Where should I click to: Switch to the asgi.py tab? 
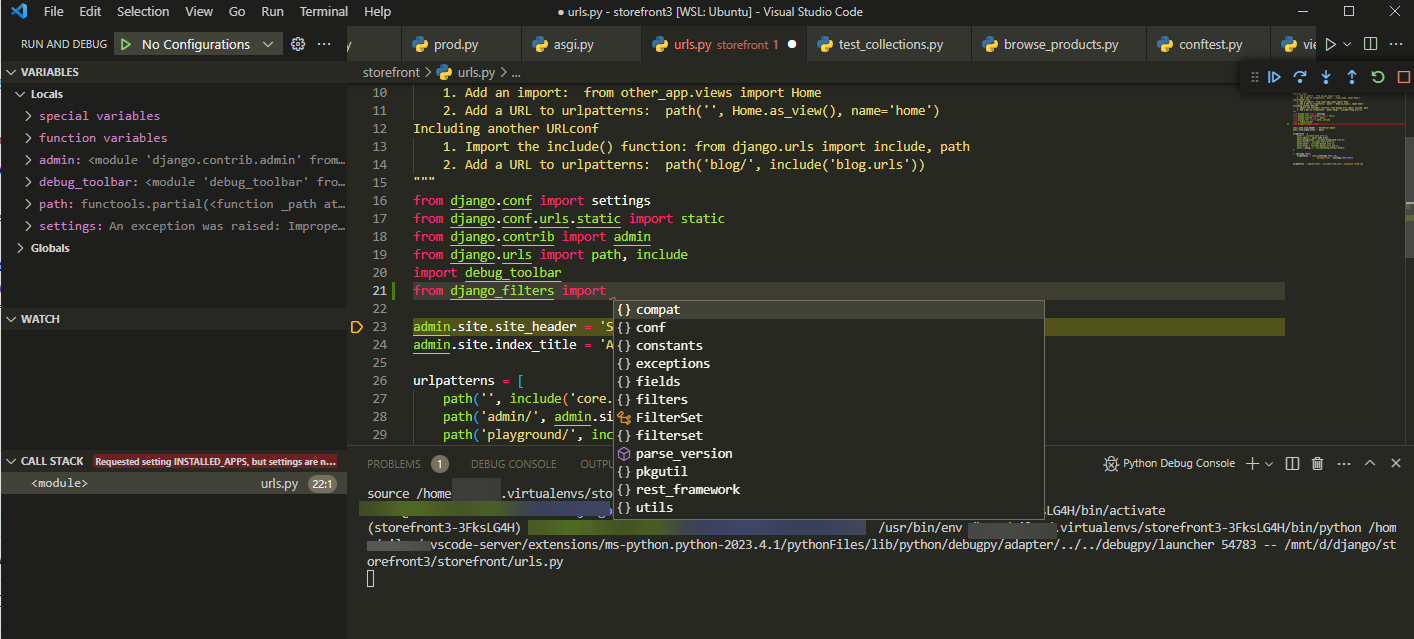(x=581, y=45)
